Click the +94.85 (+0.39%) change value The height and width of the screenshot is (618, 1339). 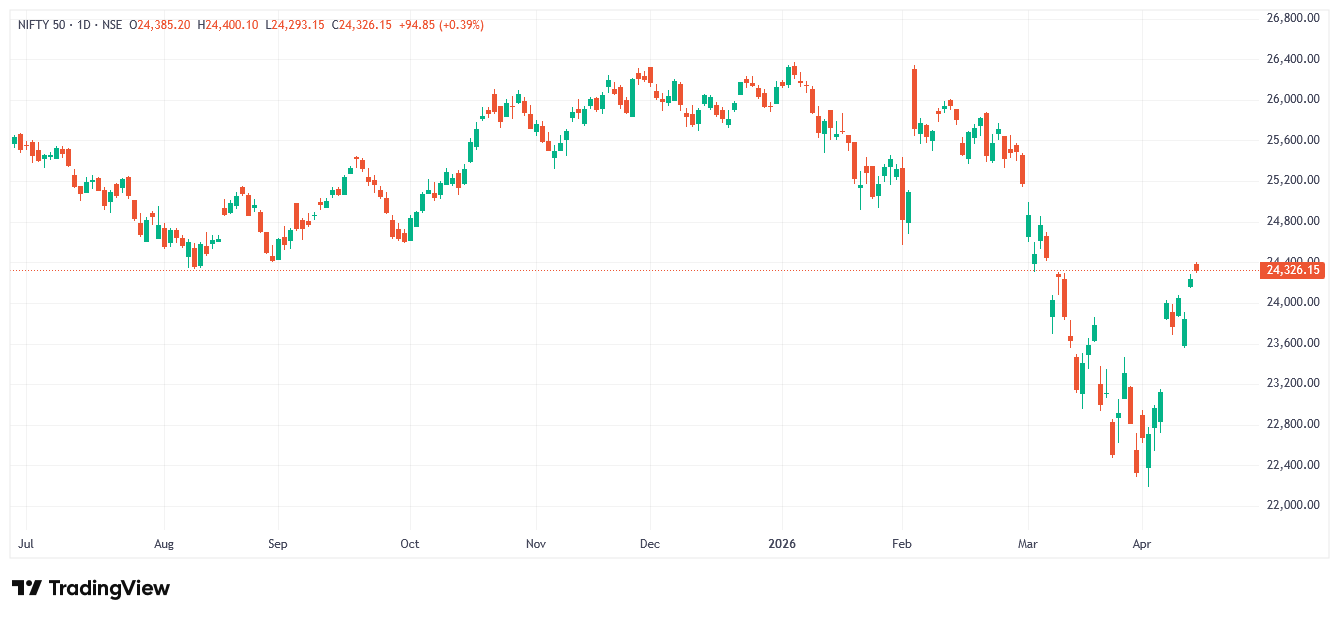pyautogui.click(x=441, y=24)
